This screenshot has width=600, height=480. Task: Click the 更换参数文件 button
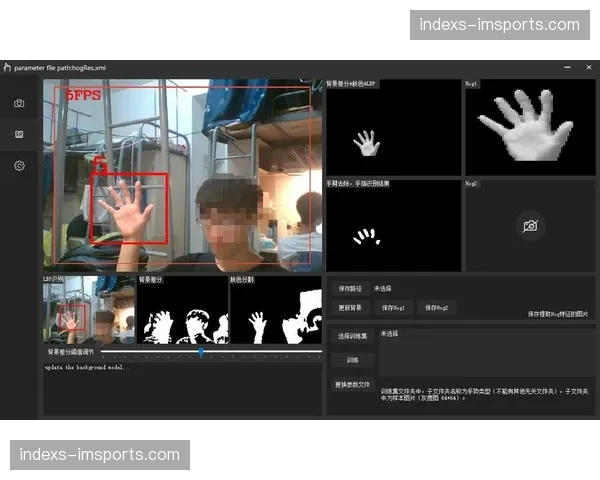[x=353, y=384]
